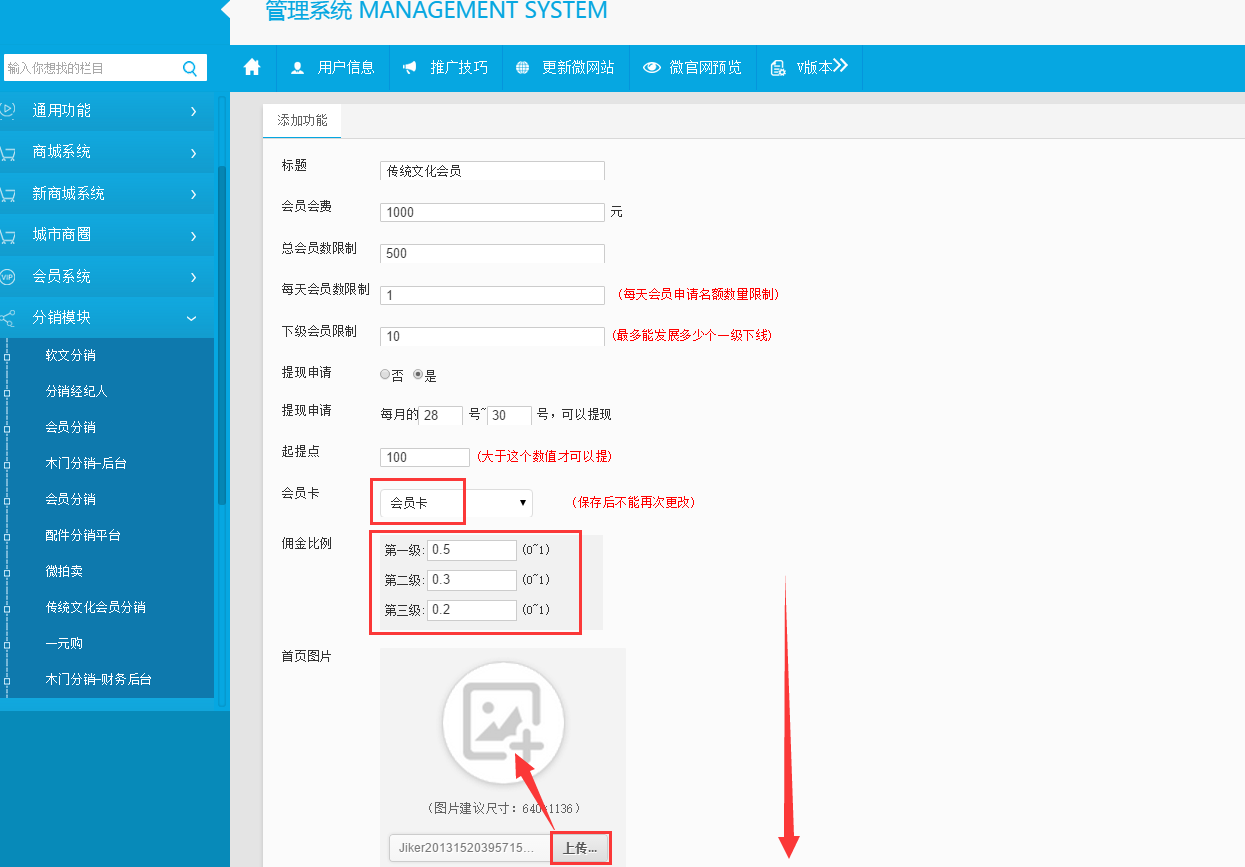Click the 第三级 commission input 0.2

pos(472,610)
